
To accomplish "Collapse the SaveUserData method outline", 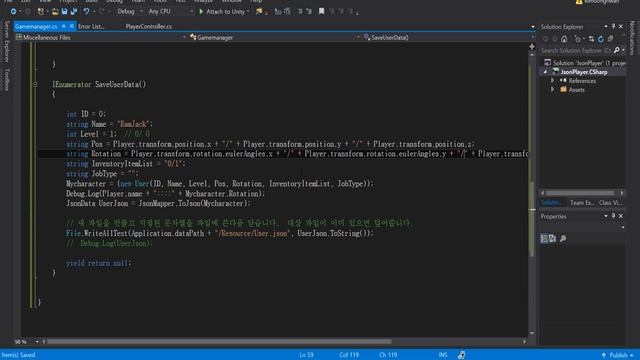I will (x=35, y=84).
